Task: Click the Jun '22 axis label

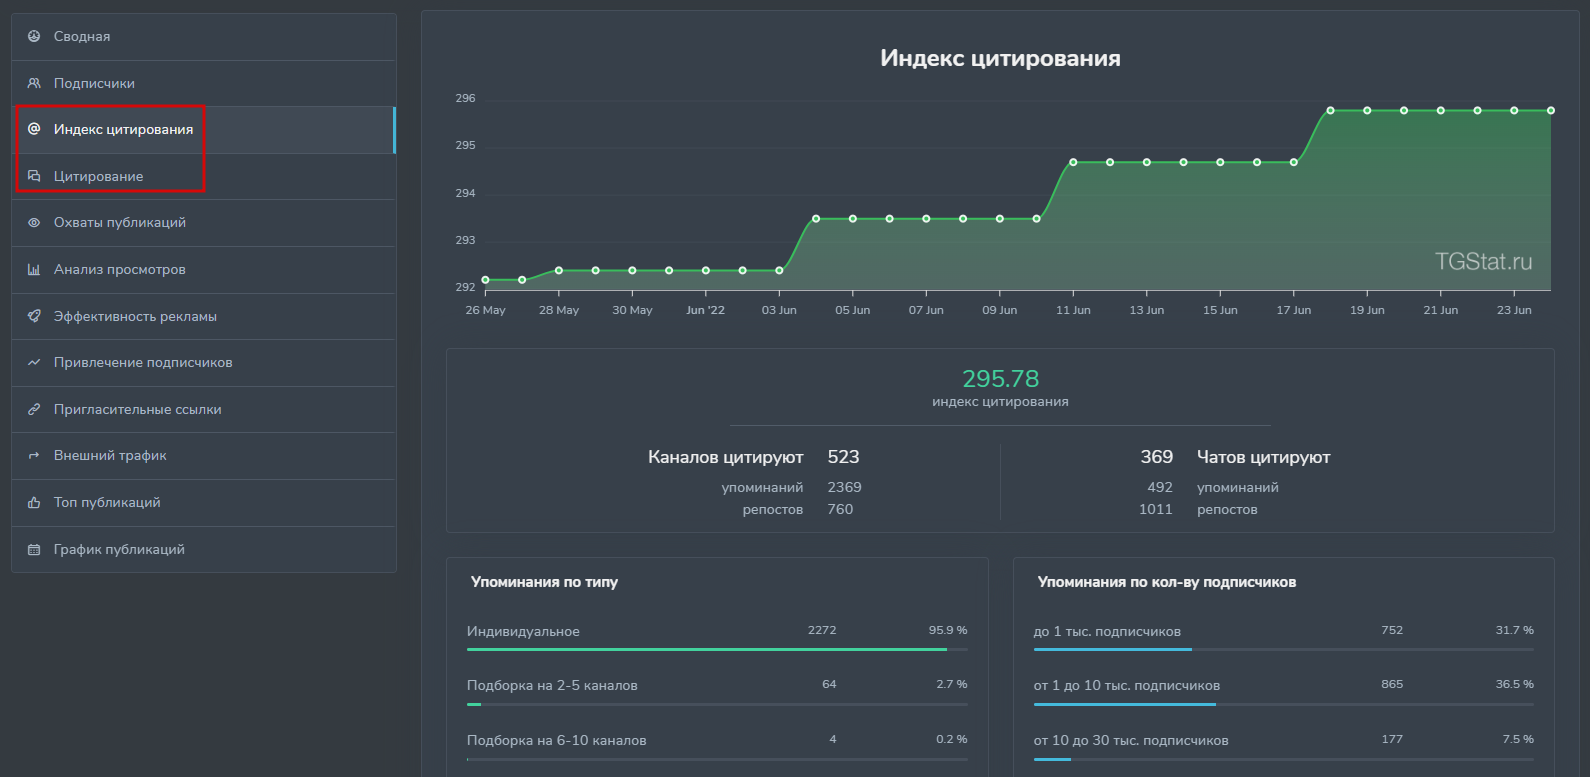Action: [705, 310]
